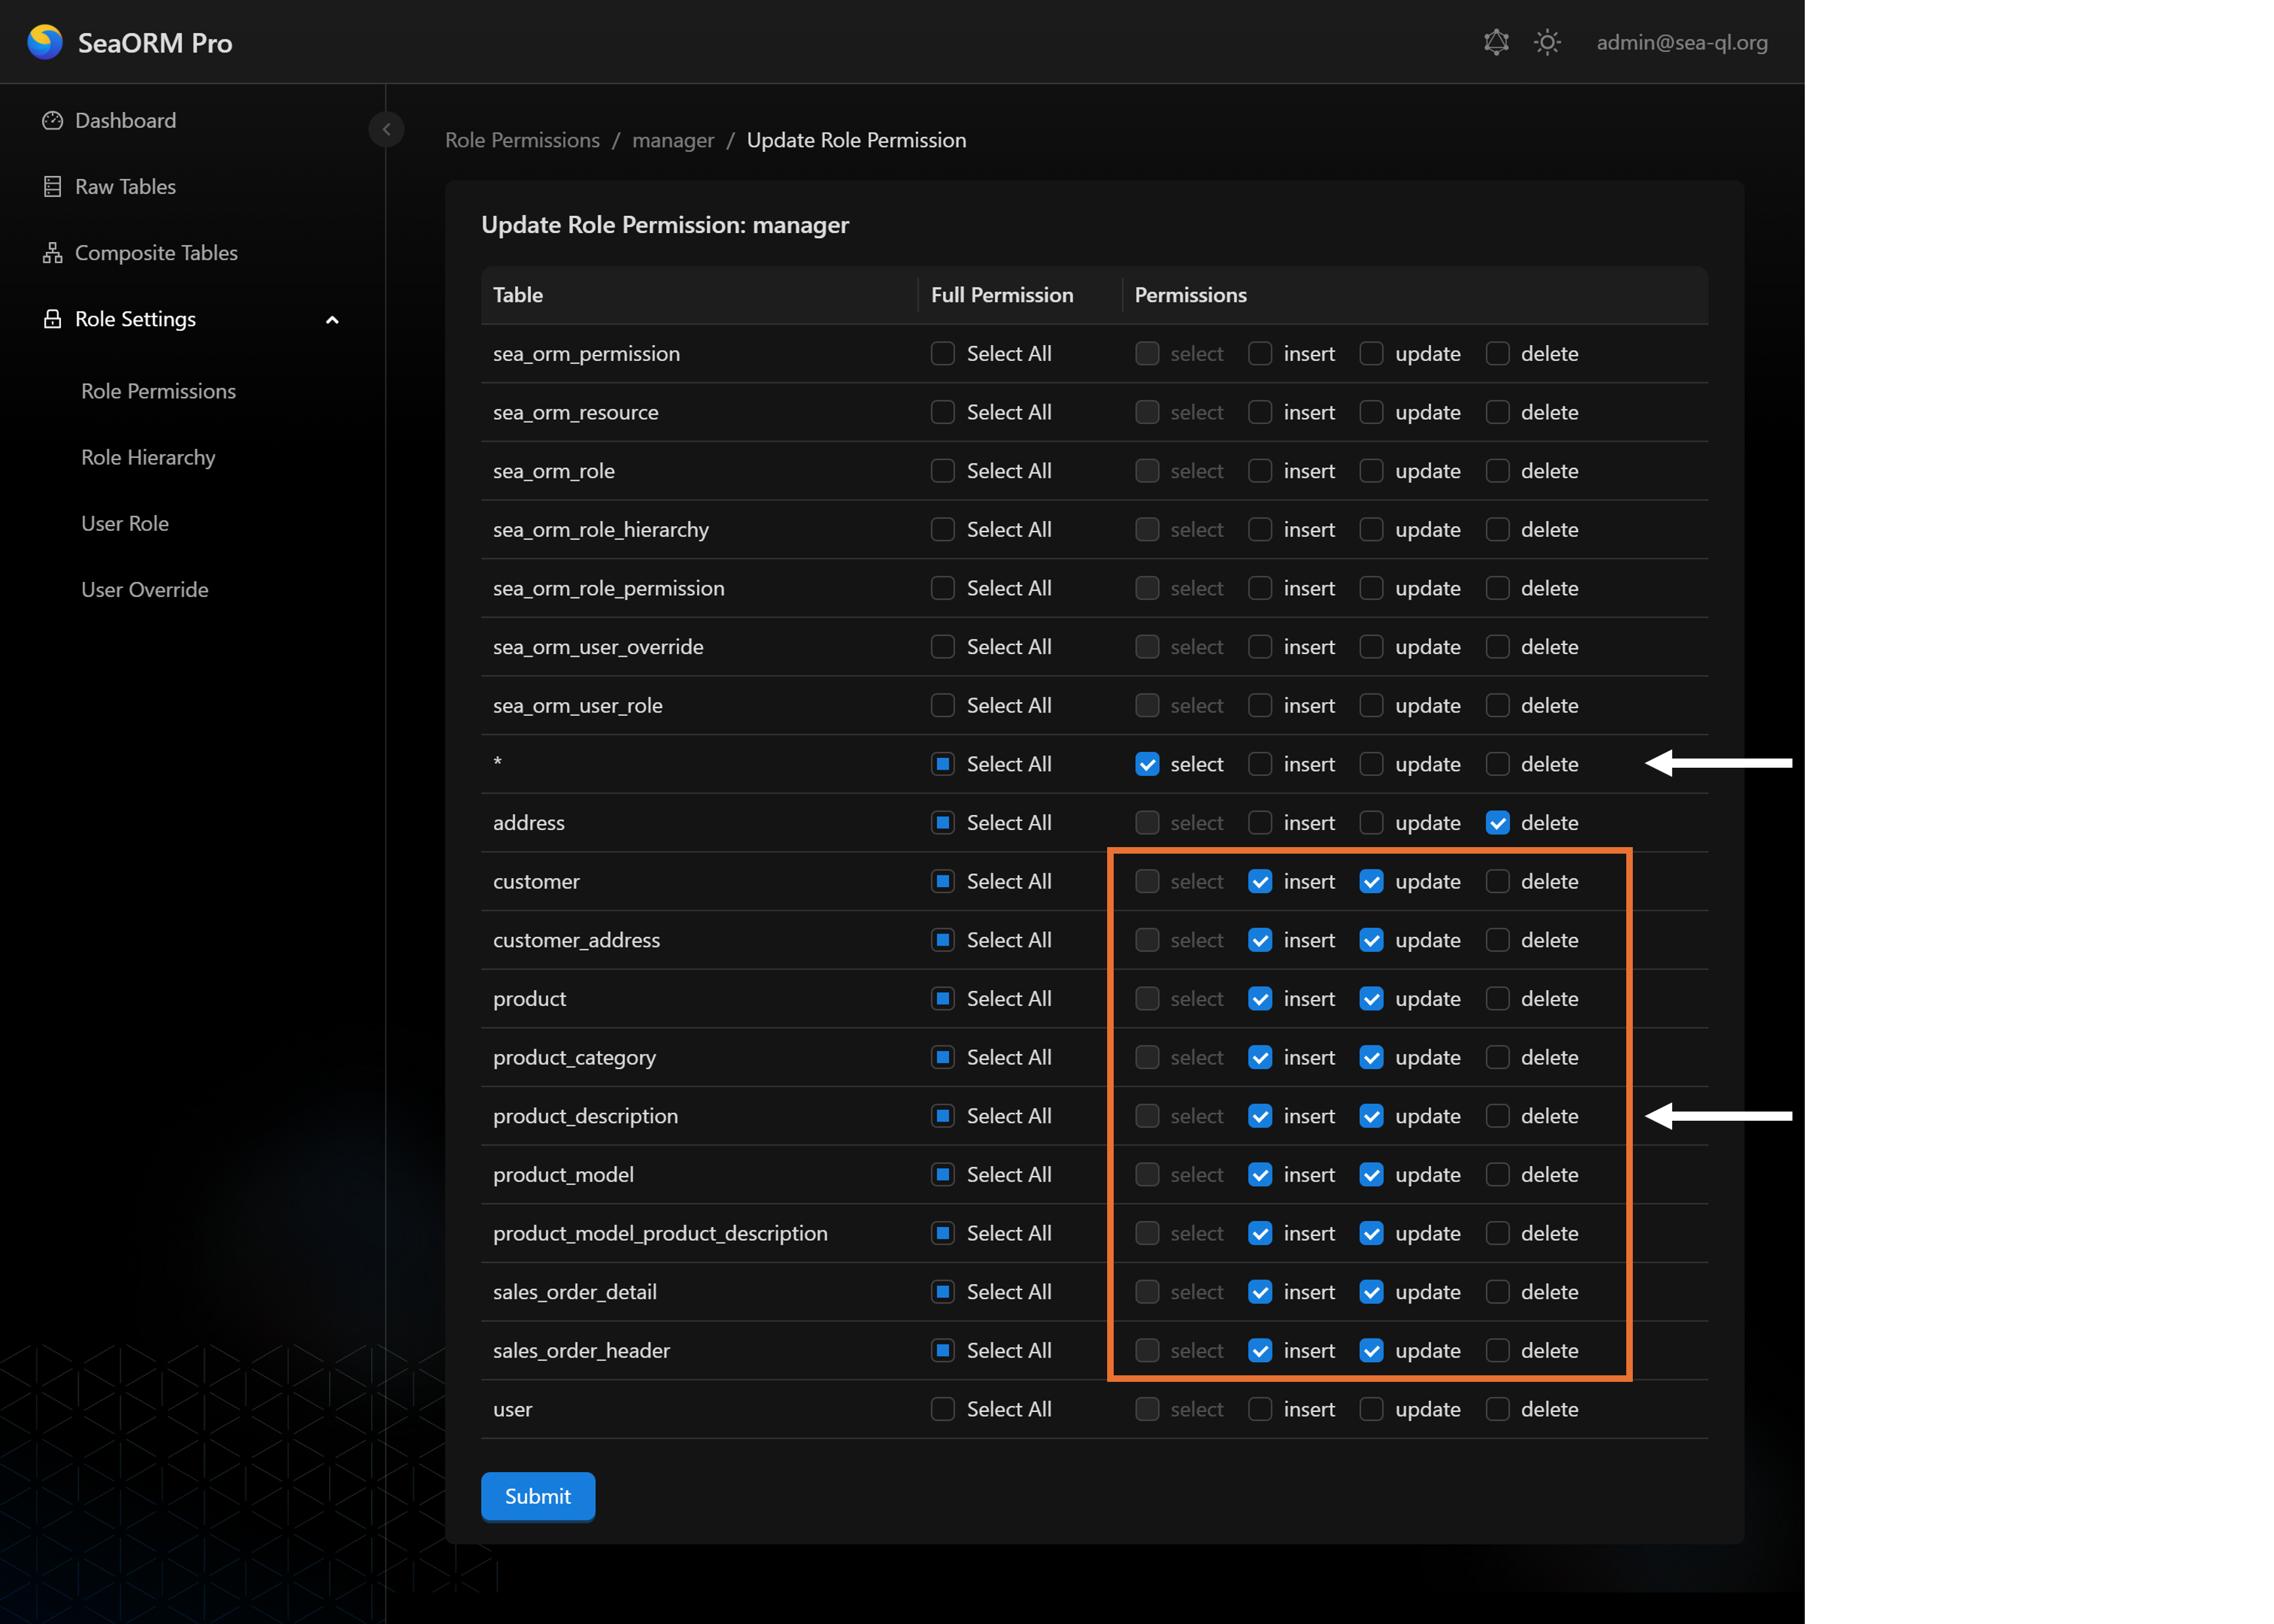
Task: Toggle light theme with sun icon
Action: click(x=1546, y=42)
